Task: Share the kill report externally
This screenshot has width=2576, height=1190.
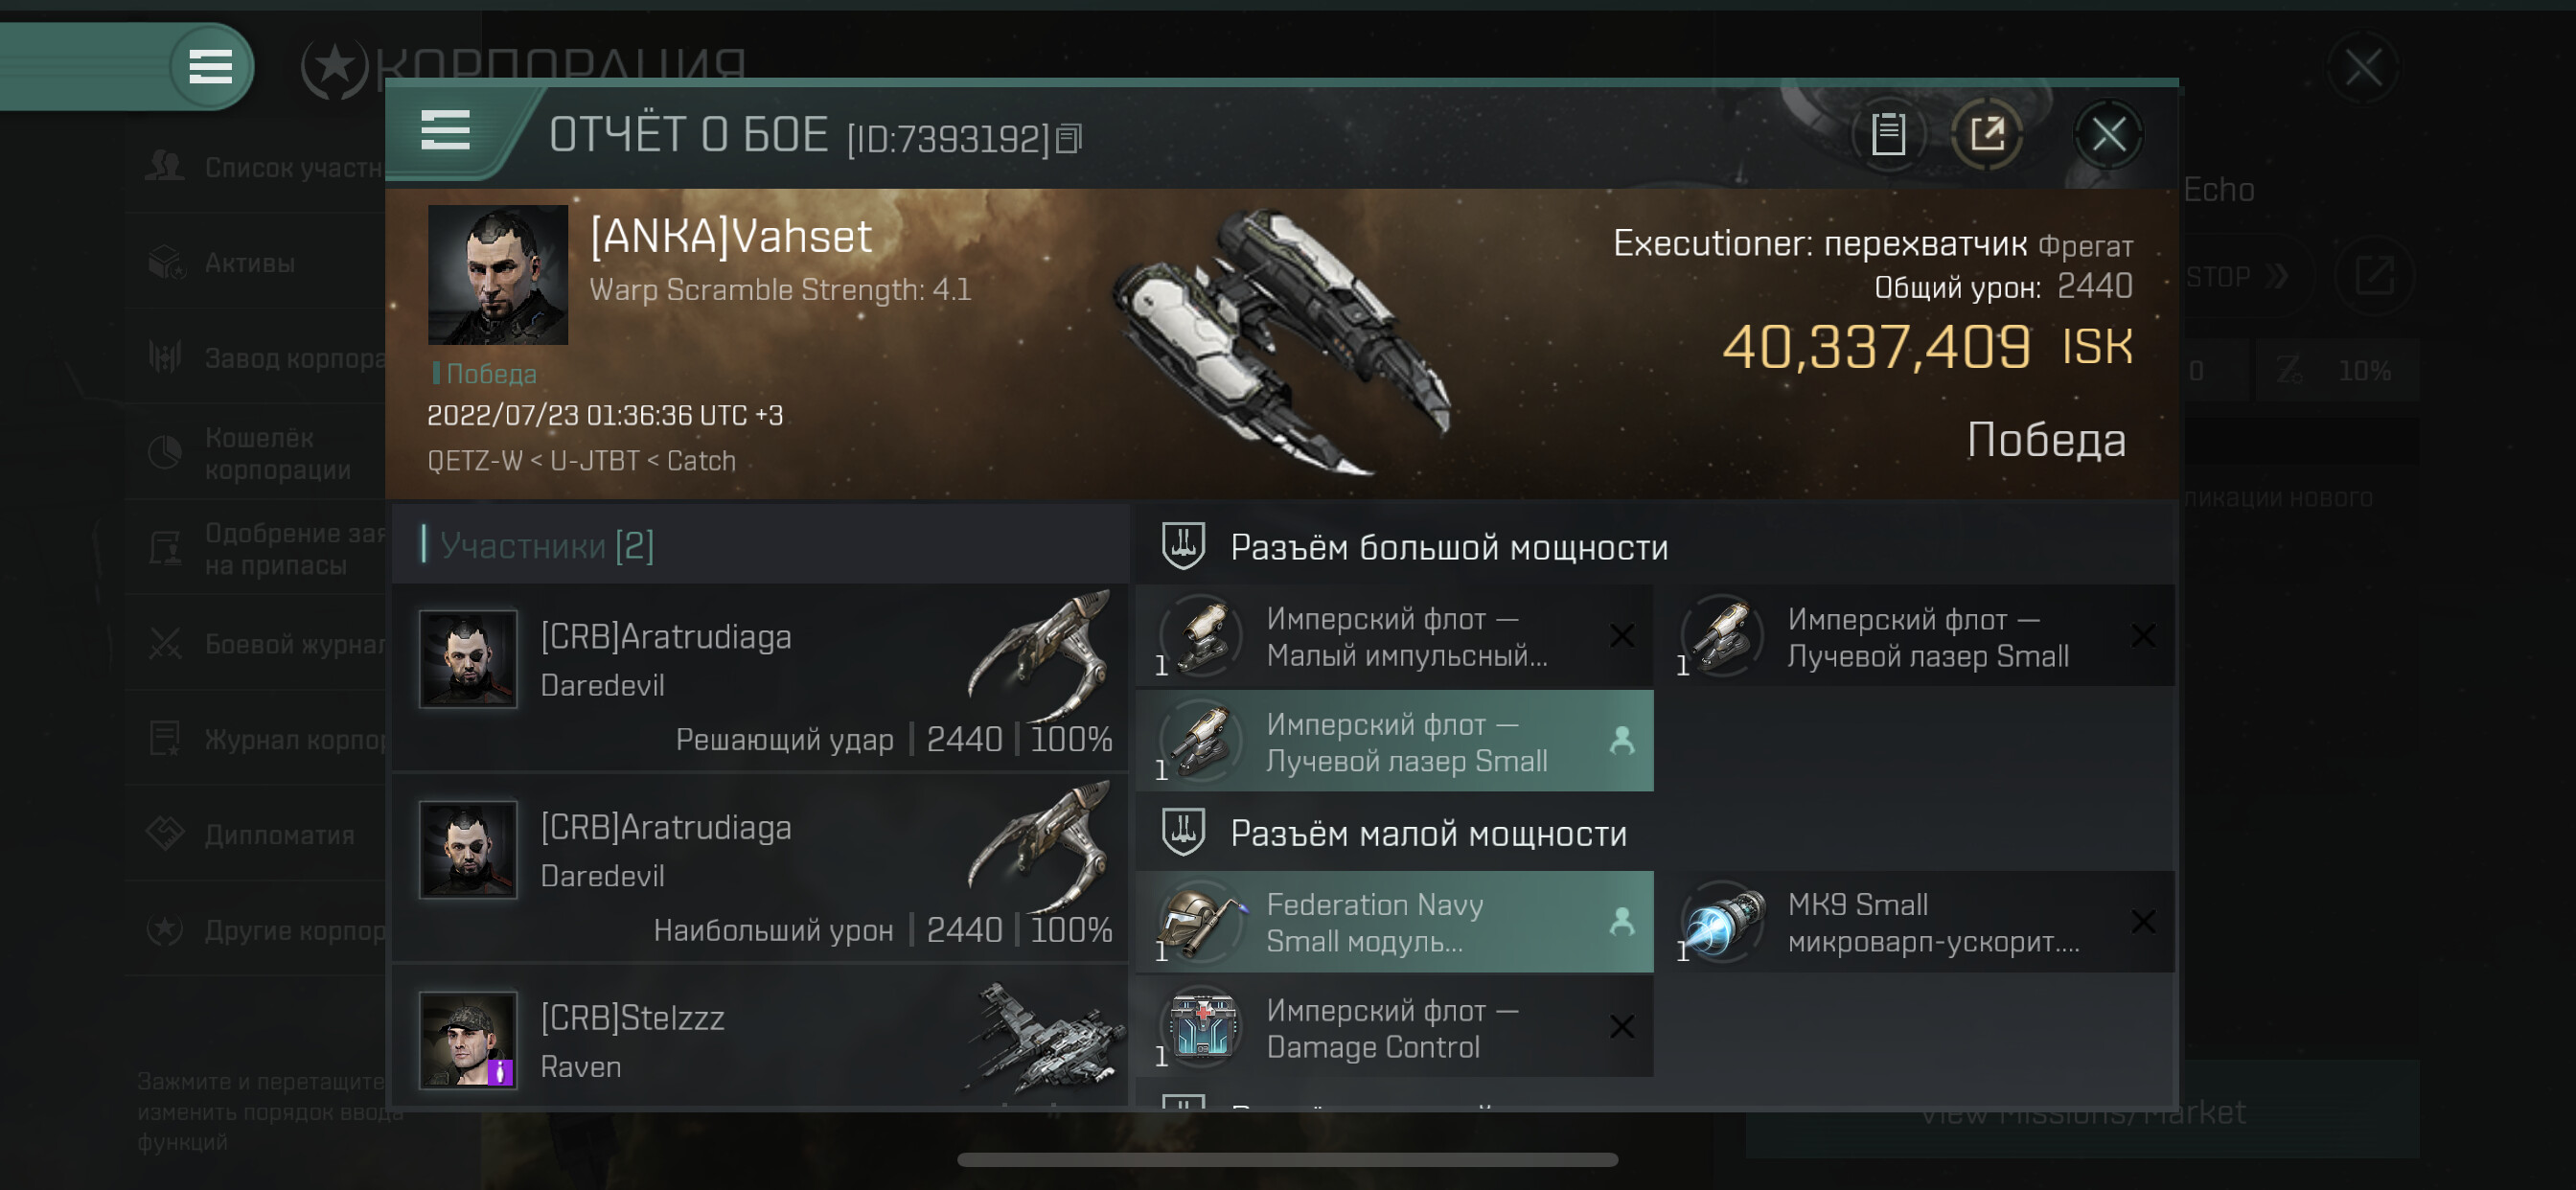Action: coord(1986,134)
